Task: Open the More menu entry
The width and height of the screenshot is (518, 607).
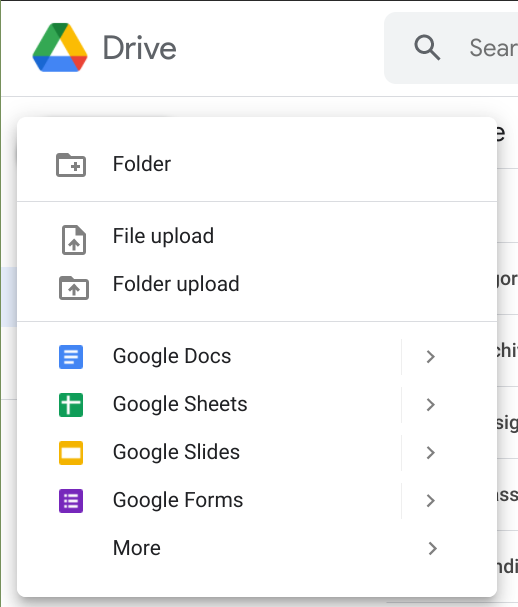Action: coord(257,548)
